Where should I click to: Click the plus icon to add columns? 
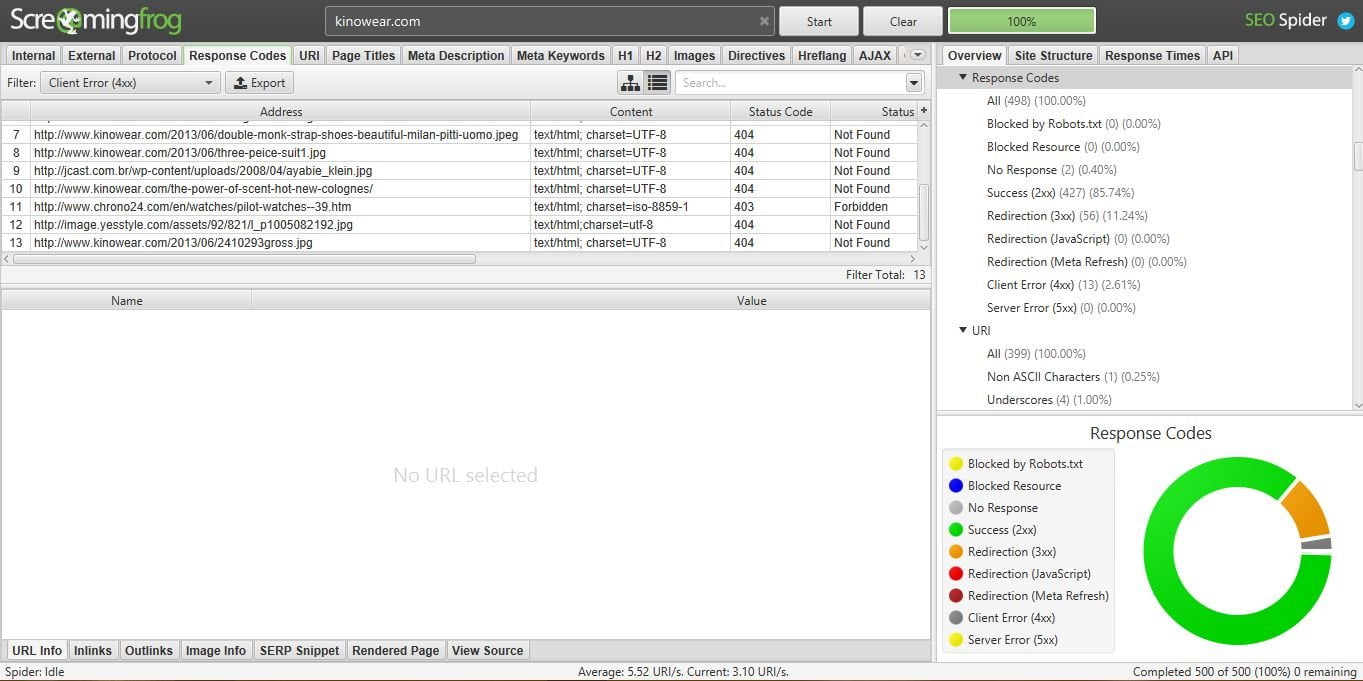[x=923, y=111]
